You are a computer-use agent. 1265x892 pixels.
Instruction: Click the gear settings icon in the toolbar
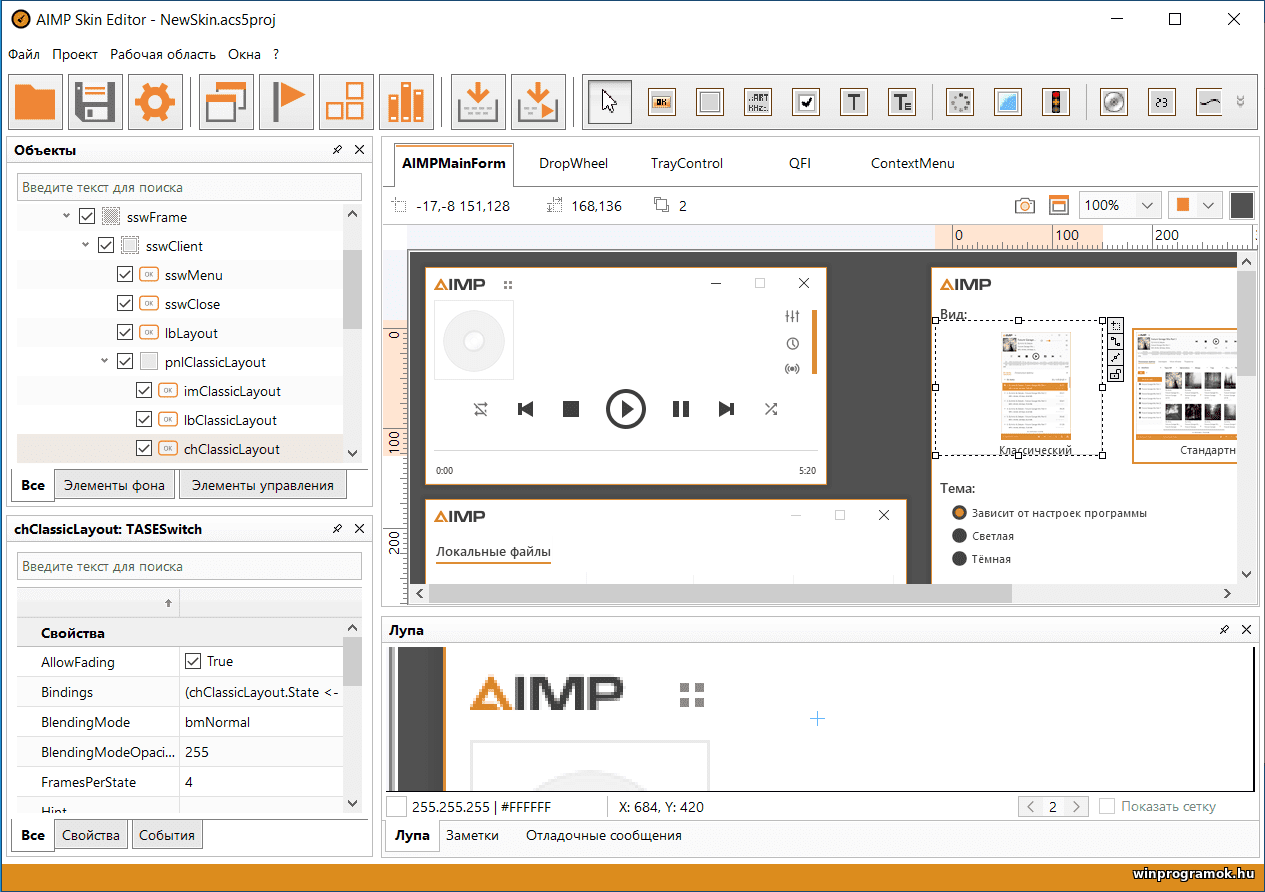click(155, 101)
